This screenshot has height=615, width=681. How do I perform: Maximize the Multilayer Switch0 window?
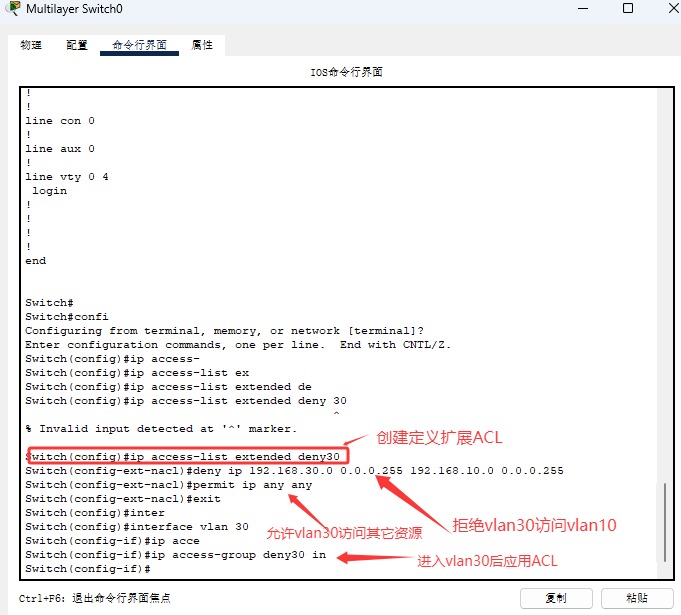599,9
